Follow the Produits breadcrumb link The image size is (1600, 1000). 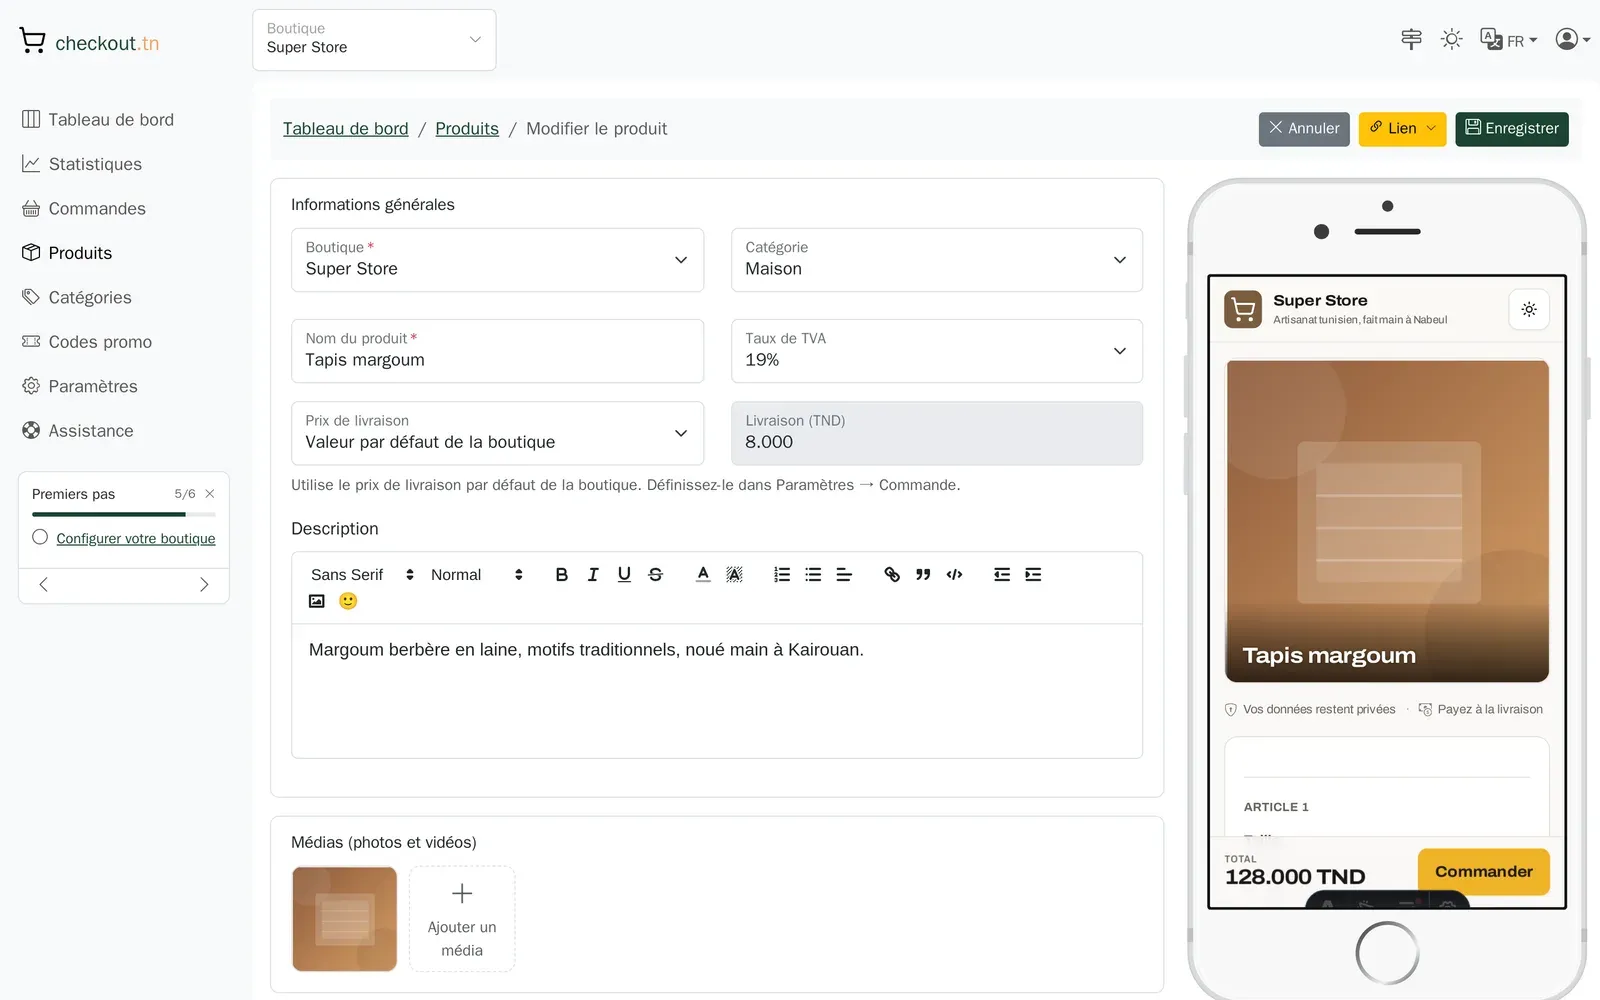point(467,129)
